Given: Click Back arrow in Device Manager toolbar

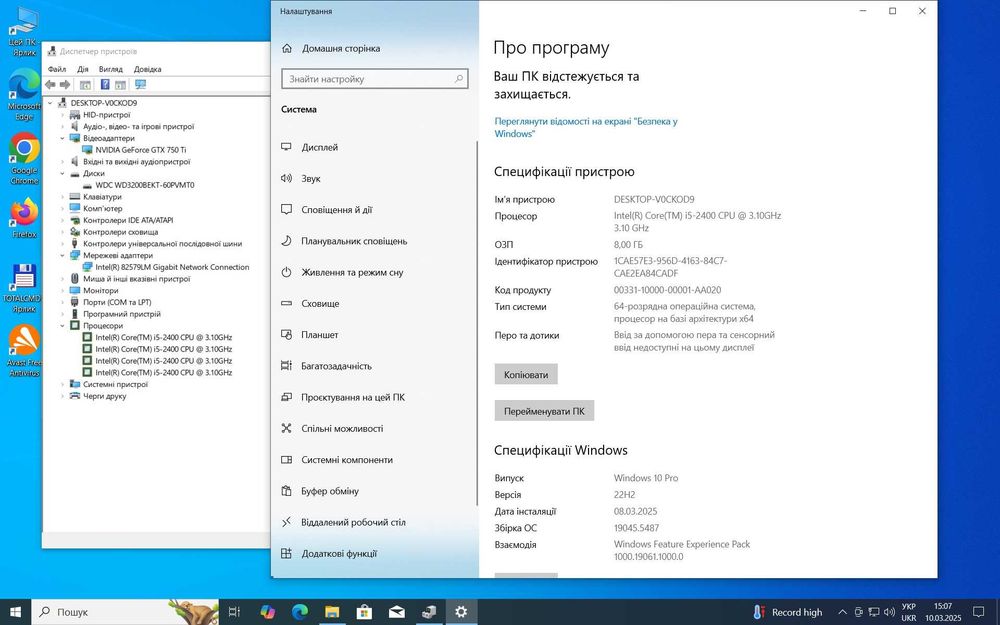Looking at the screenshot, I should (x=50, y=84).
